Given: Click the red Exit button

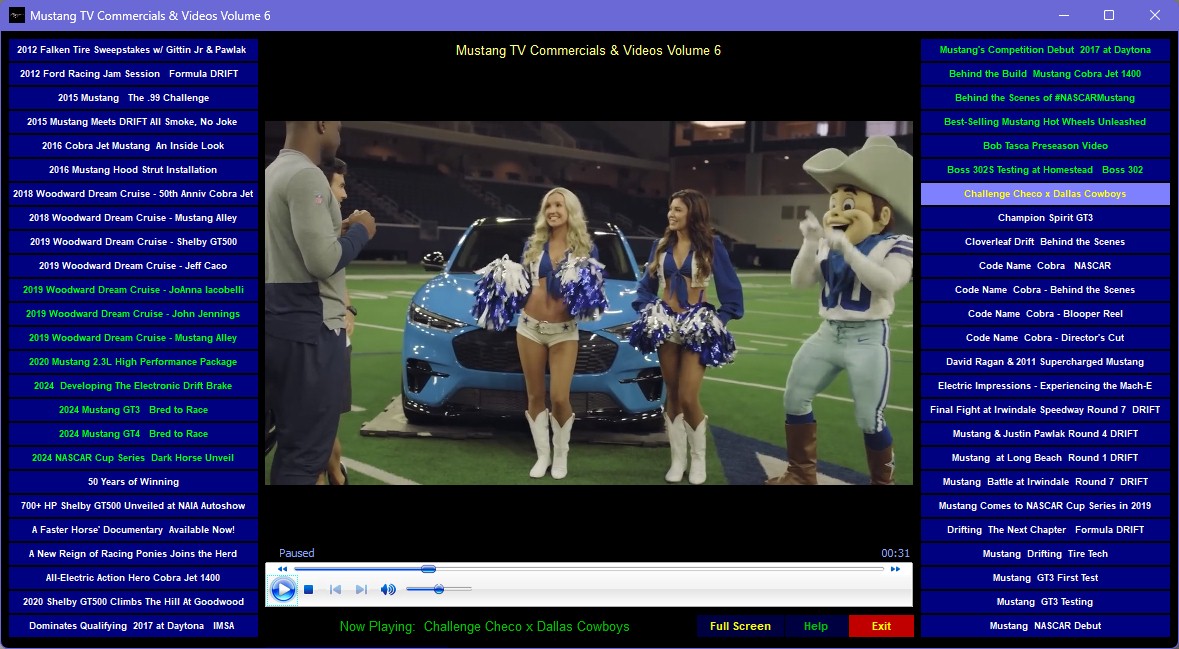Looking at the screenshot, I should point(881,626).
